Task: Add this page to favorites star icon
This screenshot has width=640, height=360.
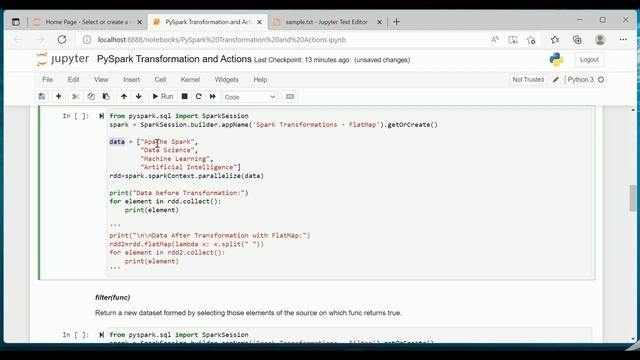Action: click(x=531, y=40)
